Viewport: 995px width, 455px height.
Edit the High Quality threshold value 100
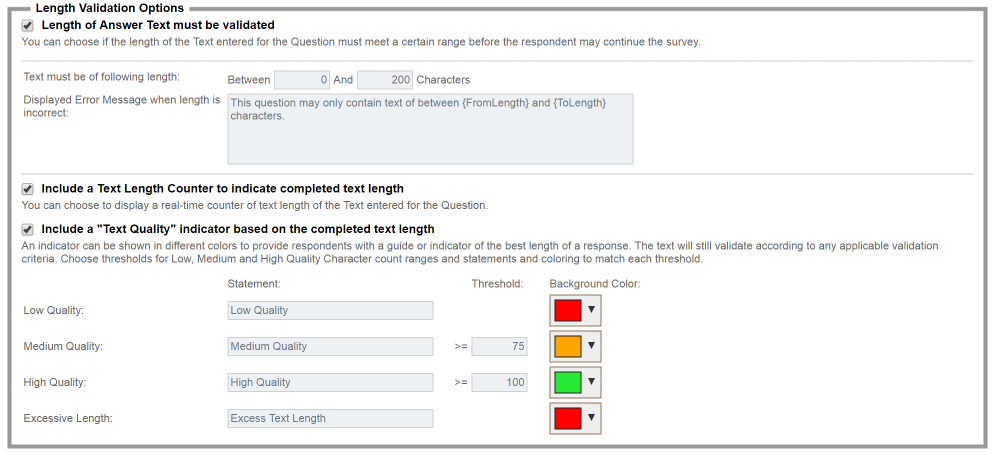pos(499,382)
